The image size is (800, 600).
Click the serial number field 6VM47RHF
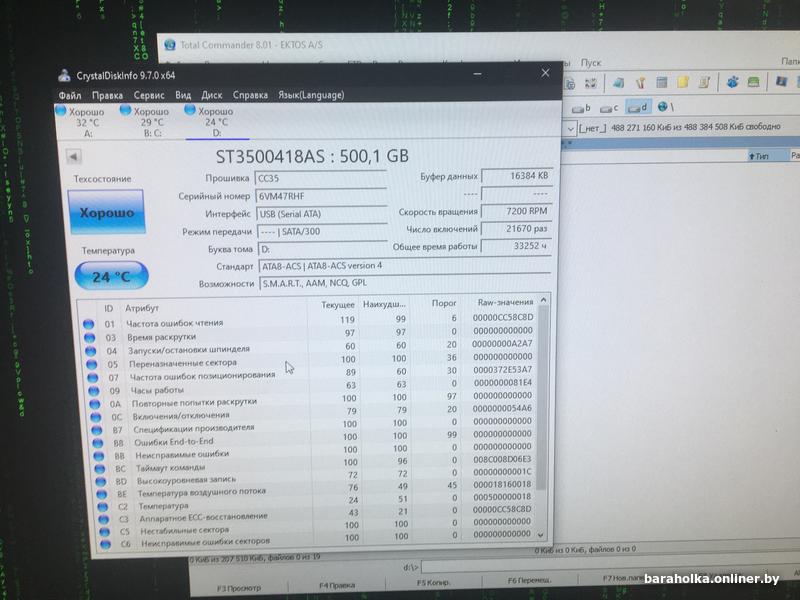(321, 196)
